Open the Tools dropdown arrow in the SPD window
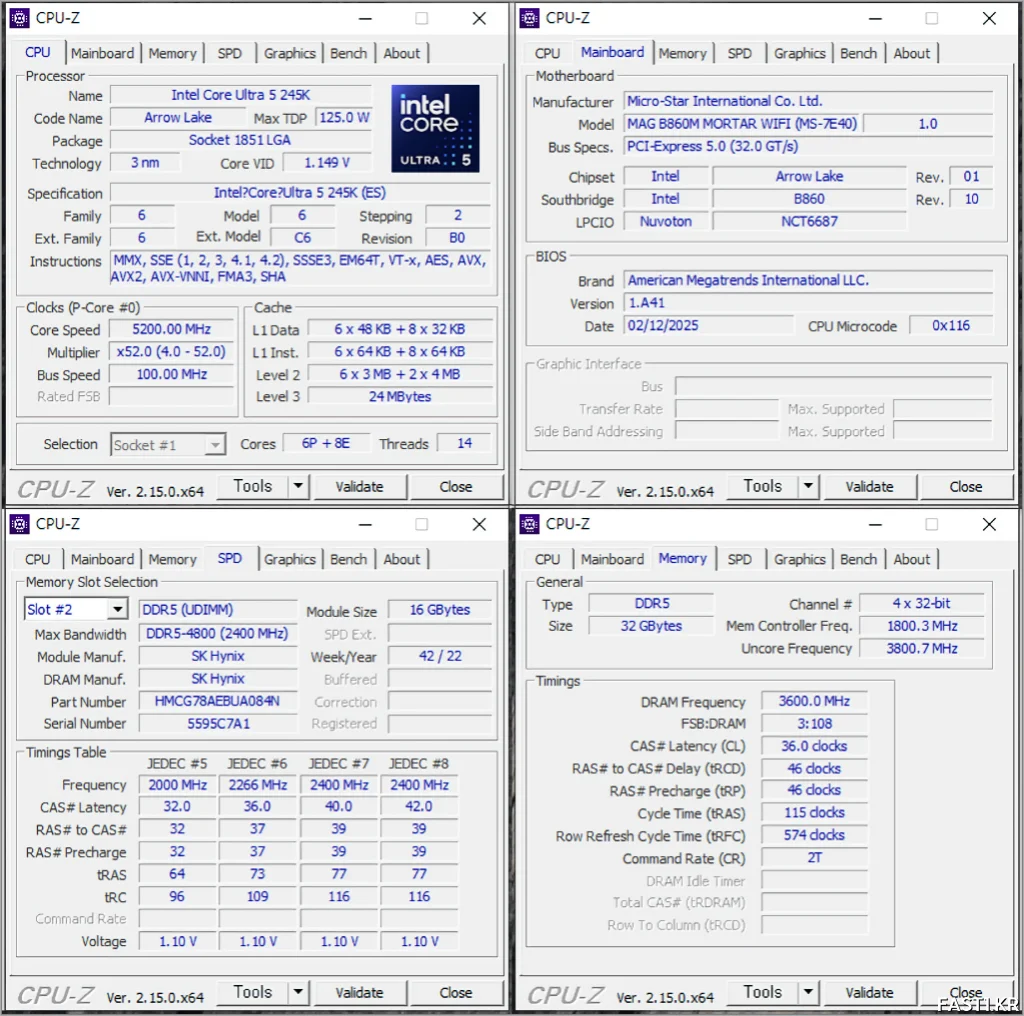The width and height of the screenshot is (1024, 1016). click(298, 992)
